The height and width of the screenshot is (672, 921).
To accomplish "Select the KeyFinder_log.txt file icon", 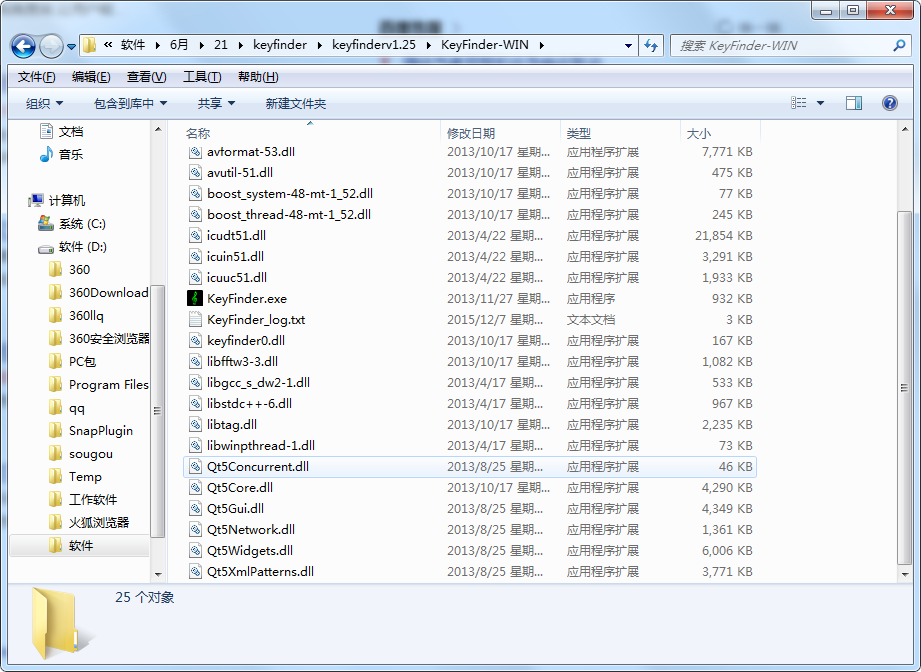I will 195,320.
